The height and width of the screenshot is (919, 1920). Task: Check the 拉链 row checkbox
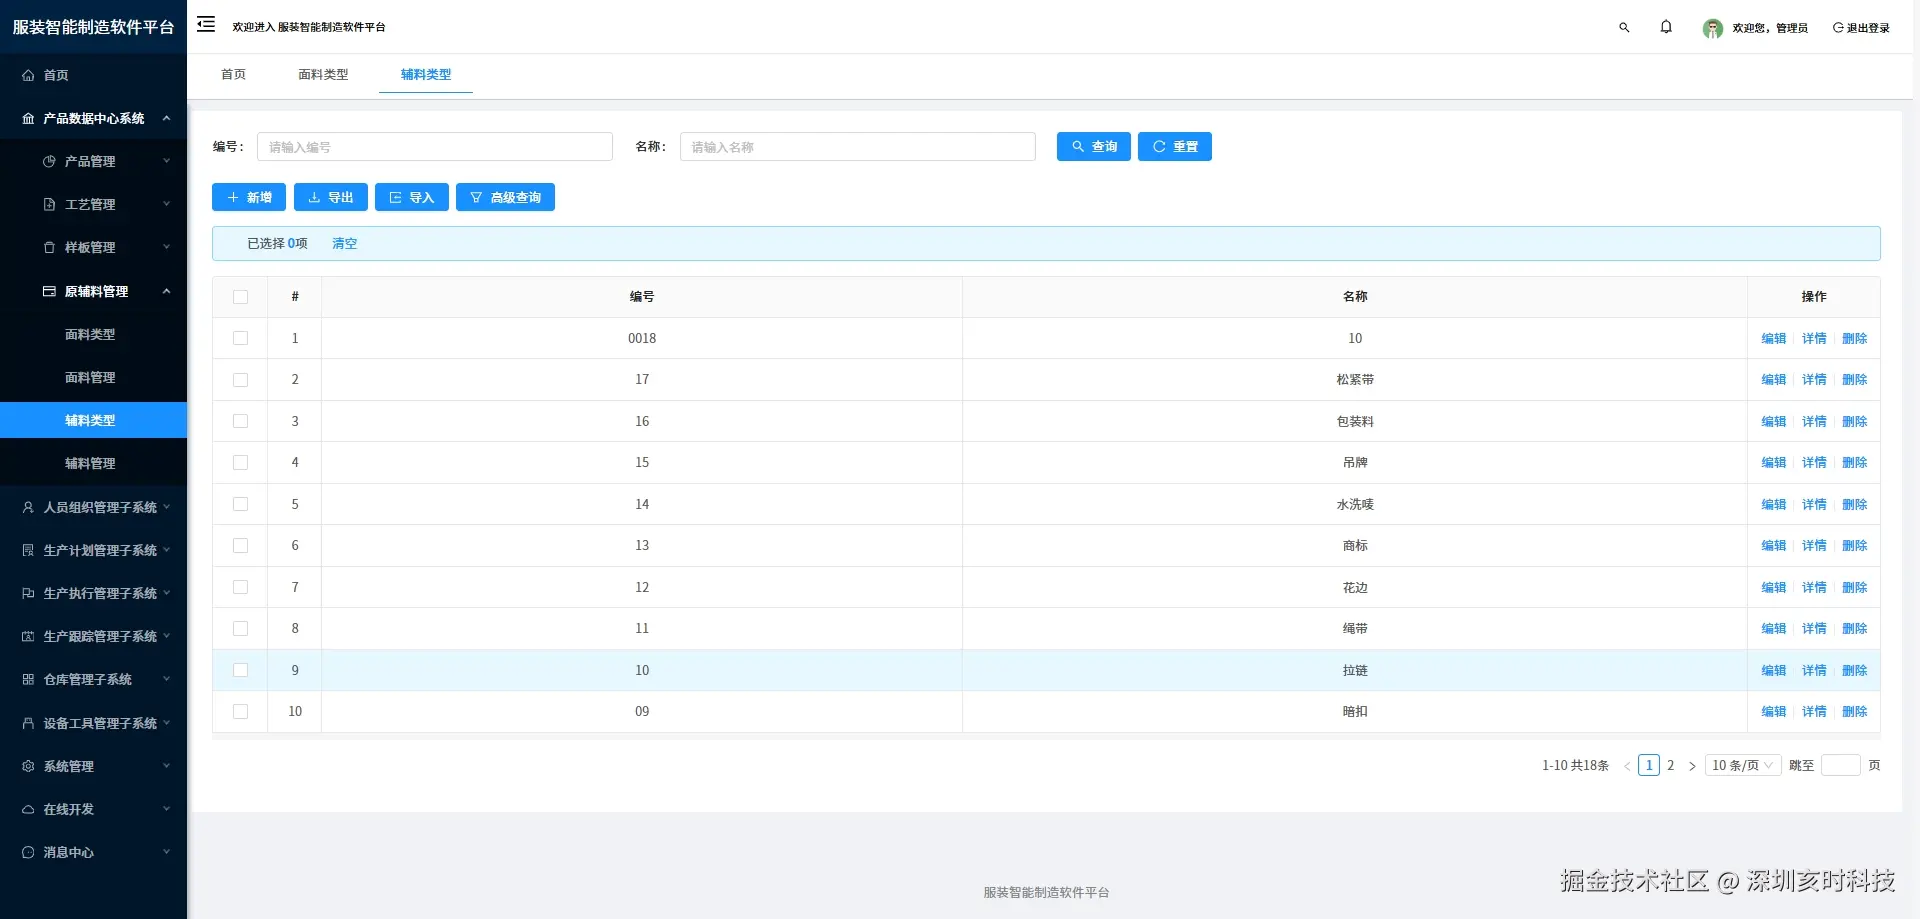pos(240,670)
